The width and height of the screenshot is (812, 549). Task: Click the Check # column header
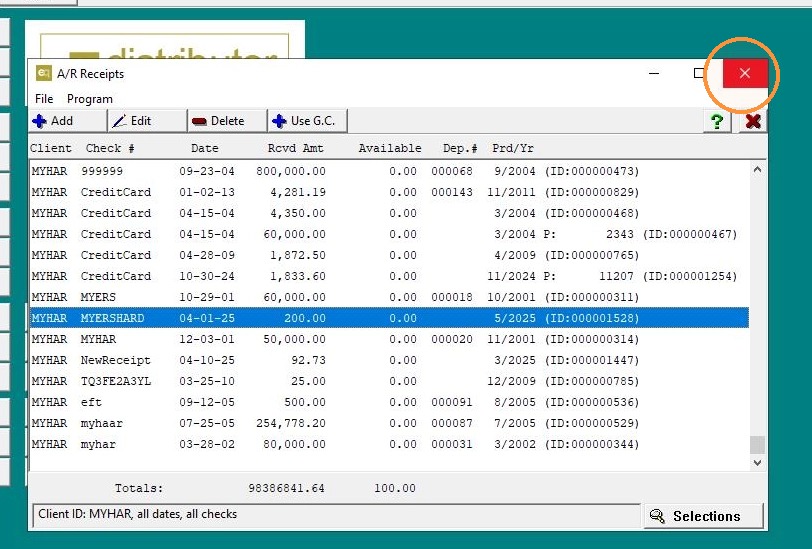coord(110,148)
